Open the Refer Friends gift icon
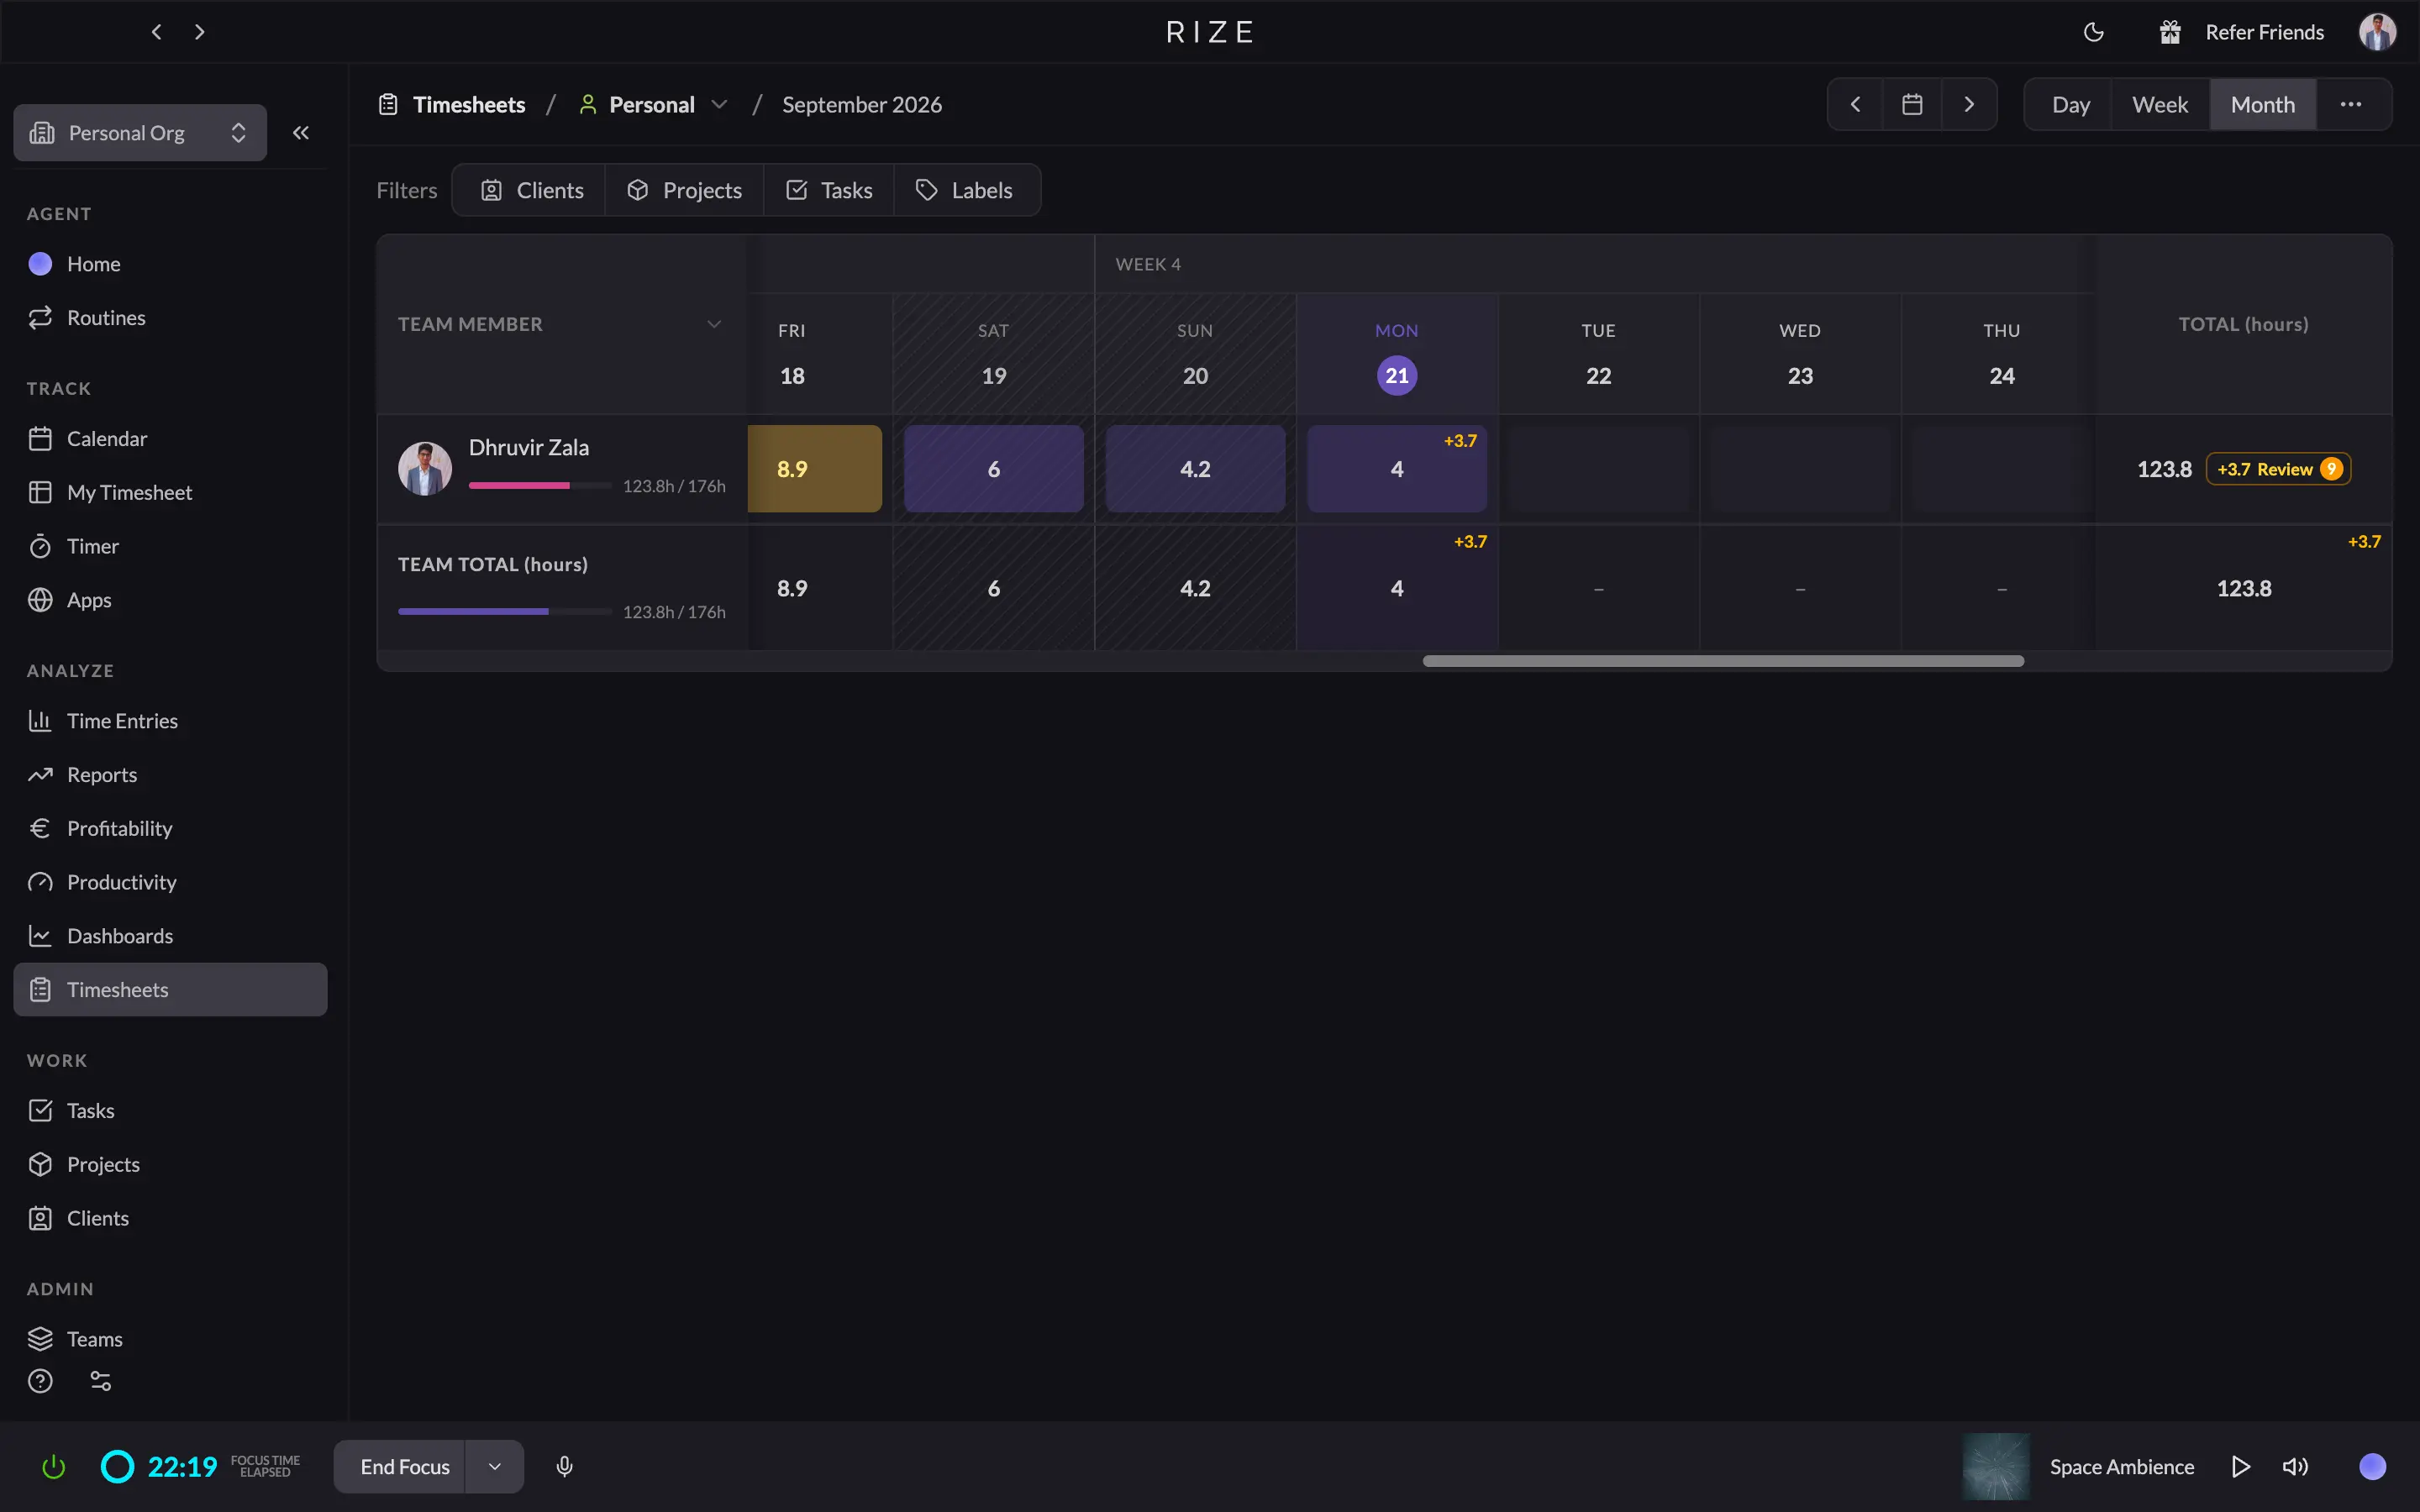 (2169, 32)
